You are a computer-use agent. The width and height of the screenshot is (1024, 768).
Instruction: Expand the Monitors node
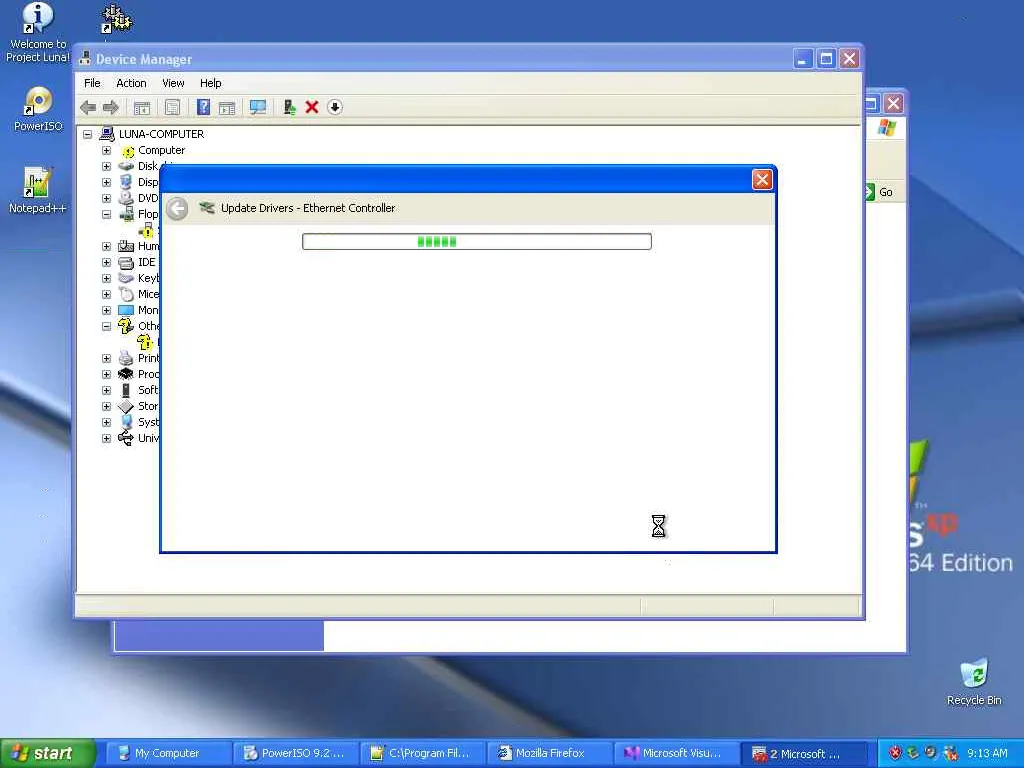(106, 310)
